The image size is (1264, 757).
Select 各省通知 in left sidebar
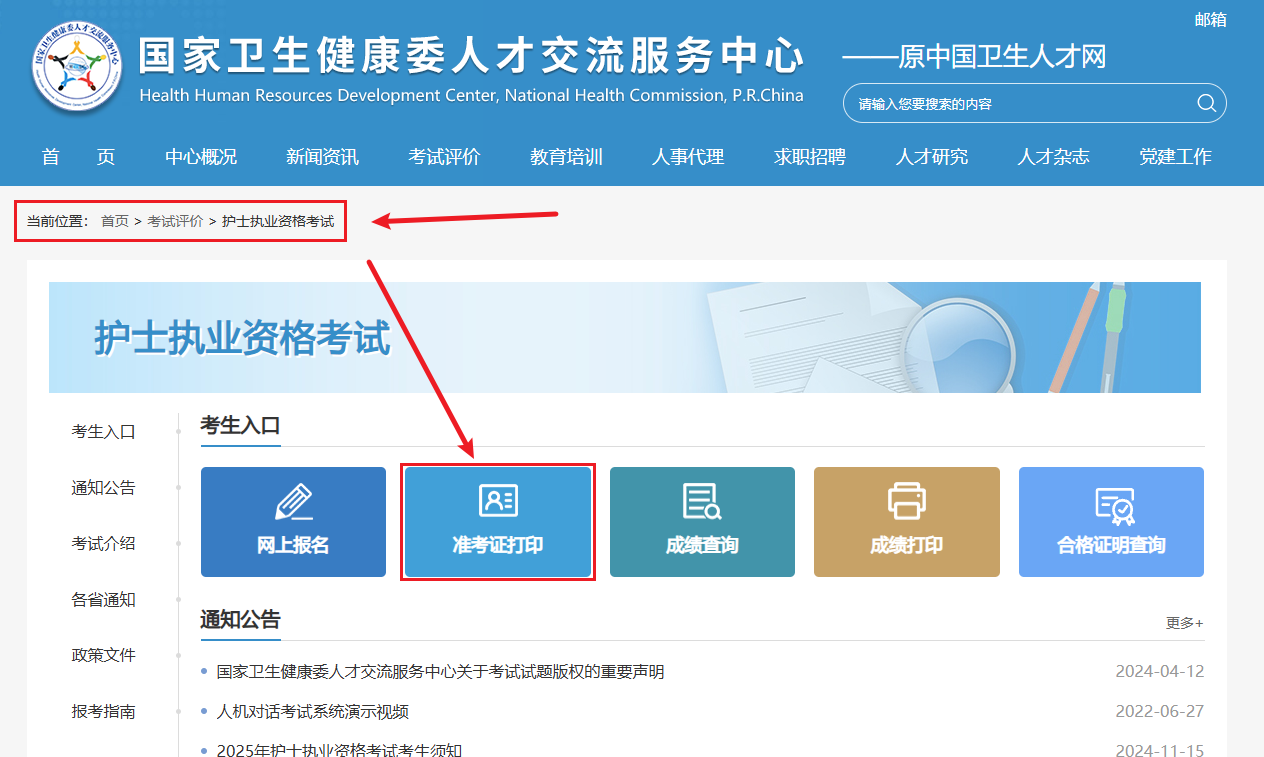tap(103, 600)
